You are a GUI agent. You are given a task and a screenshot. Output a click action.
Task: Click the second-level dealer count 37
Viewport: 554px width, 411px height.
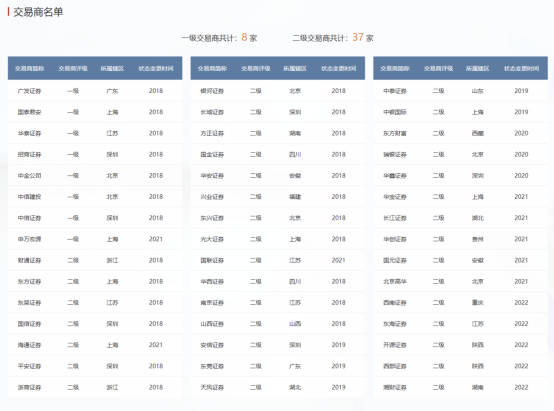(358, 37)
